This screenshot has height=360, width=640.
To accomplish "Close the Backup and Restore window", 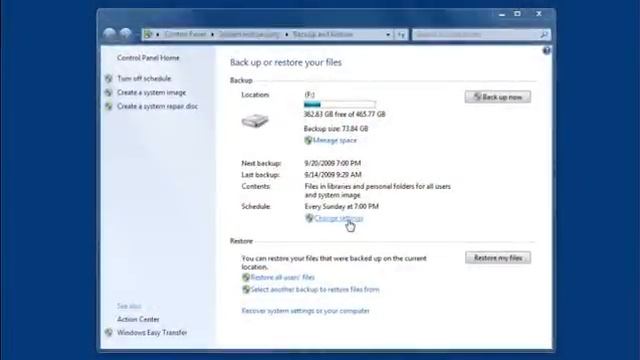I will coord(539,14).
